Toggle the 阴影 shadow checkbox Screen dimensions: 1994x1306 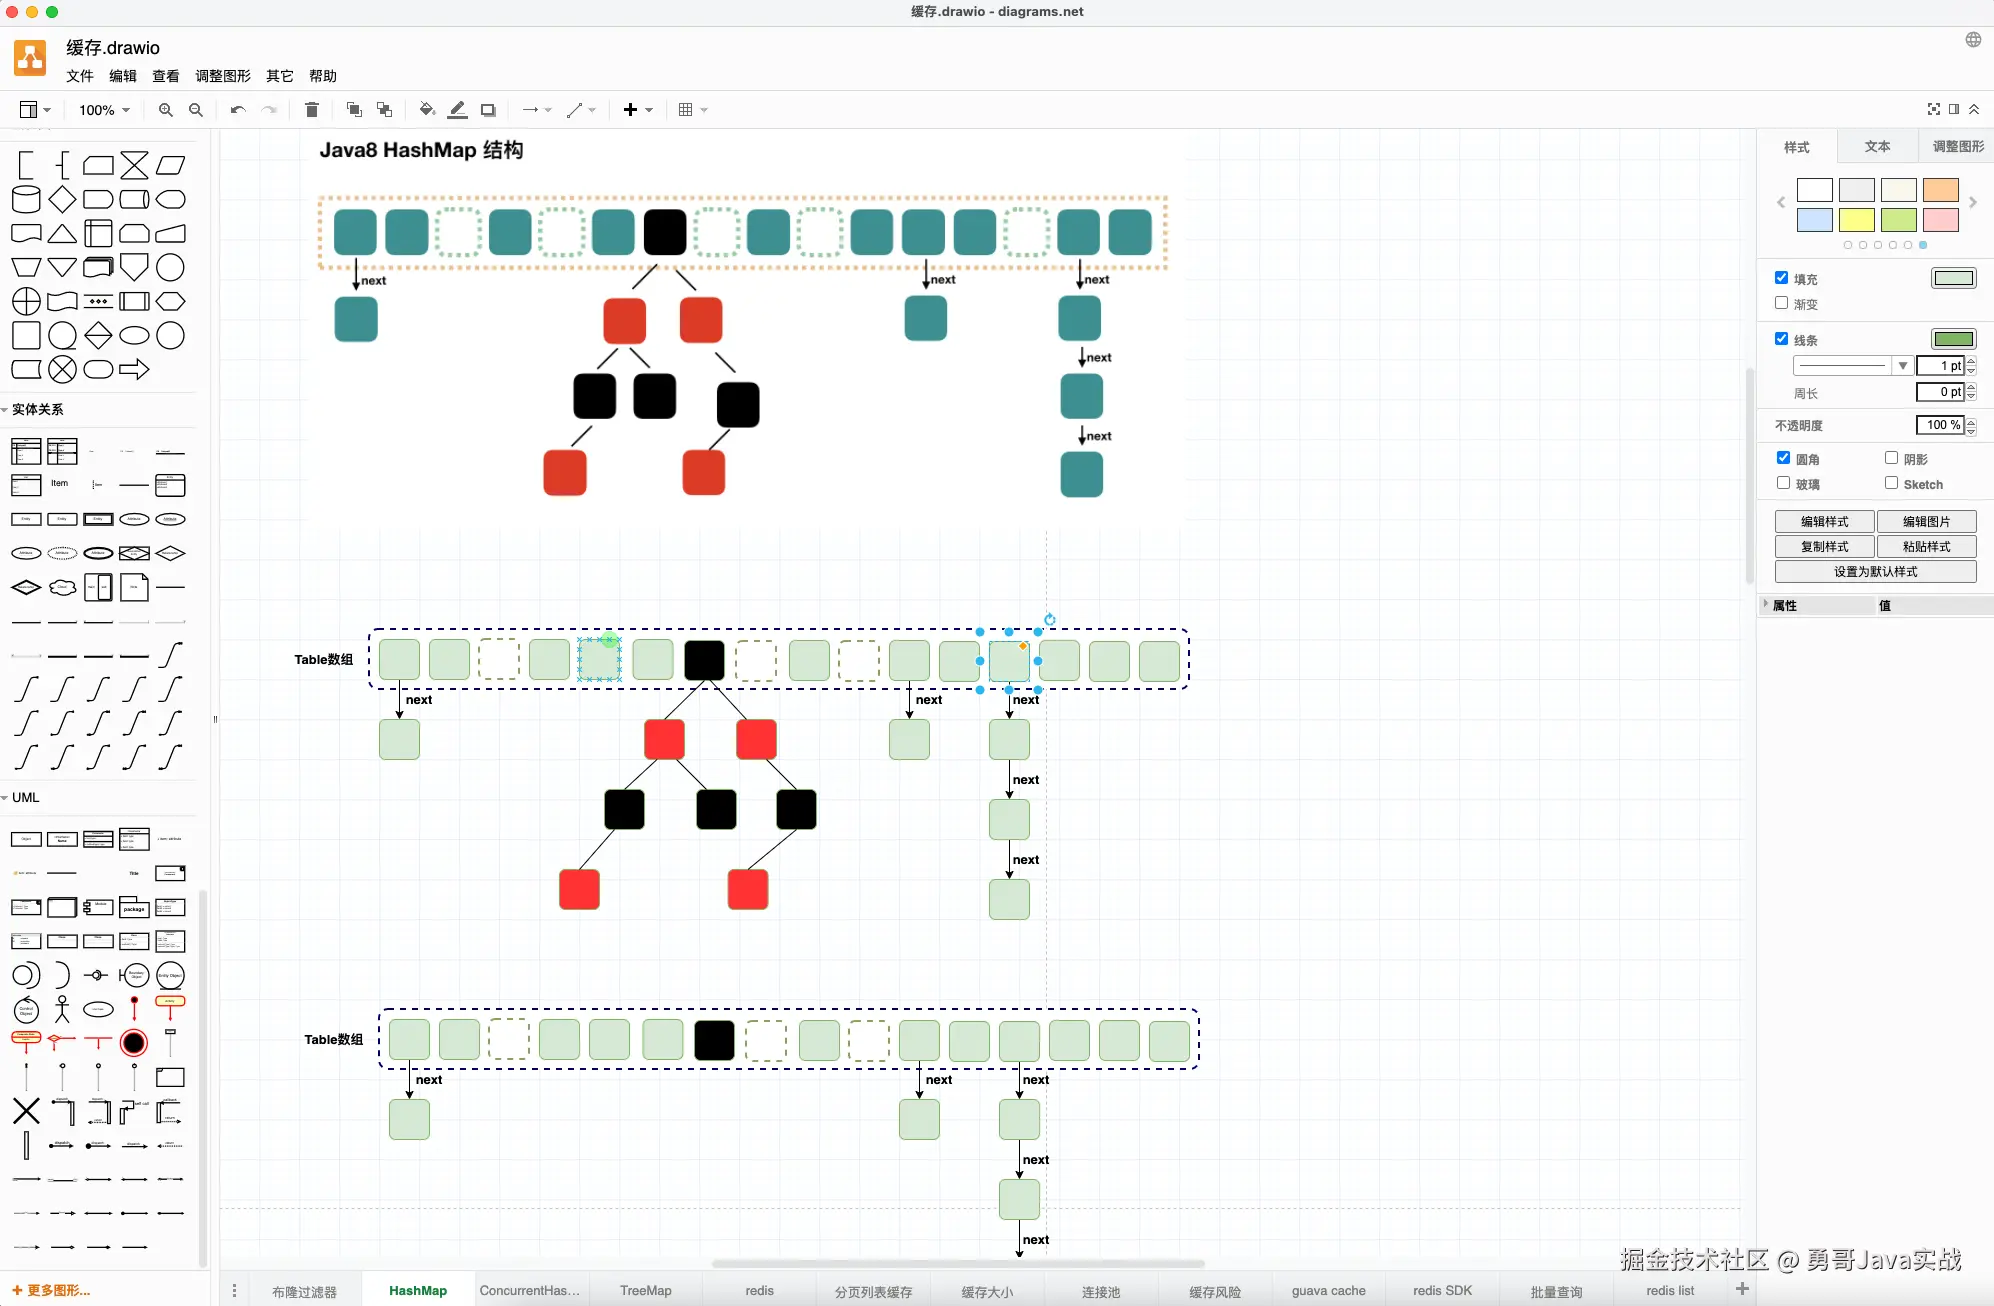tap(1891, 458)
